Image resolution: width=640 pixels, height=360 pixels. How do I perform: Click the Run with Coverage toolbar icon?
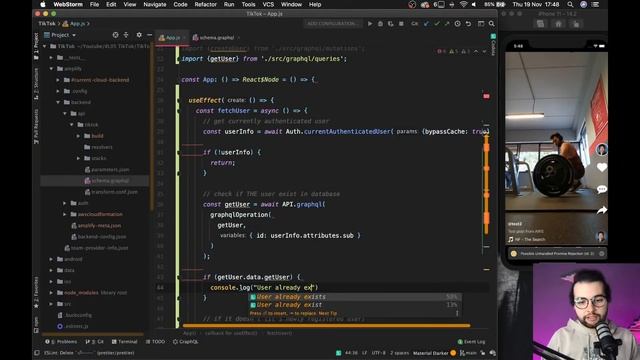coord(391,24)
